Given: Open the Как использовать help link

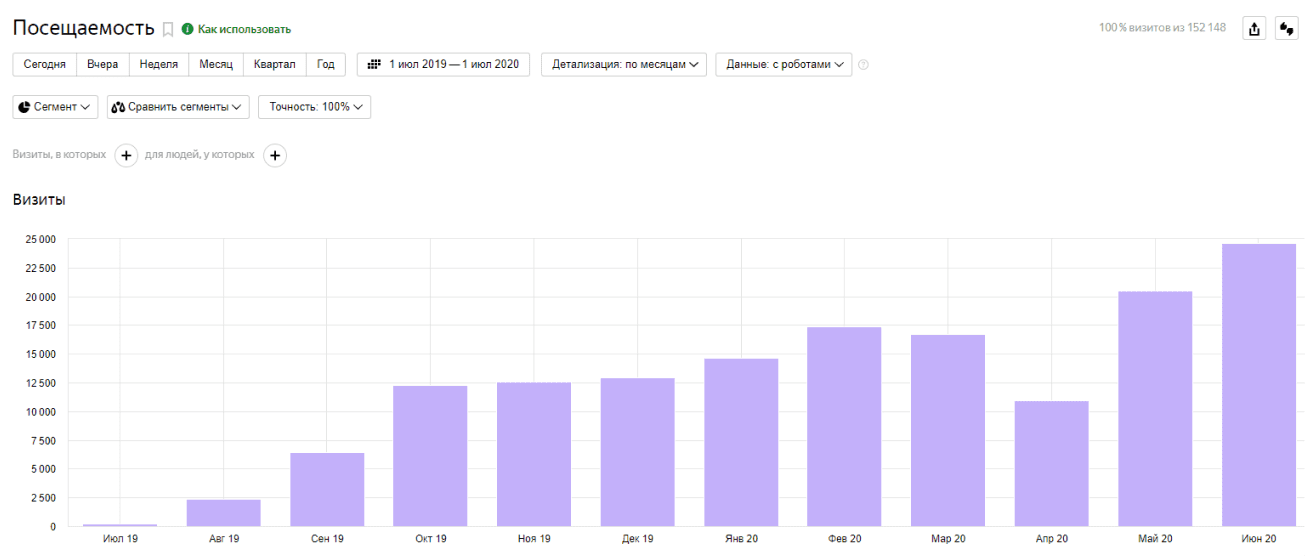Looking at the screenshot, I should tap(244, 29).
